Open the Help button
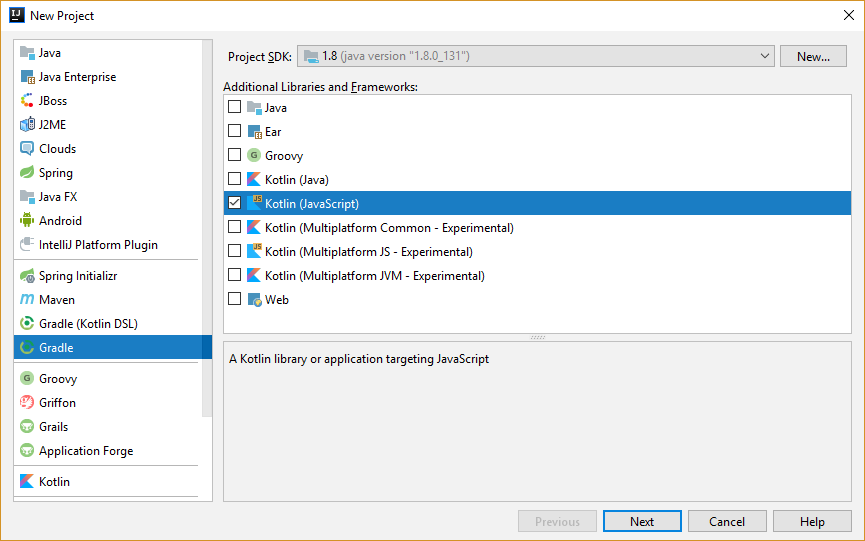This screenshot has height=541, width=865. pyautogui.click(x=812, y=521)
